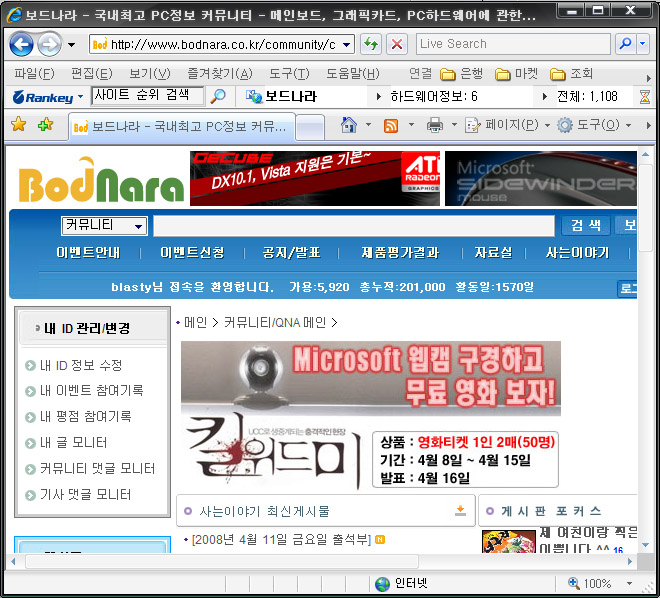
Task: Open the search provider dropdown arrow
Action: [643, 44]
